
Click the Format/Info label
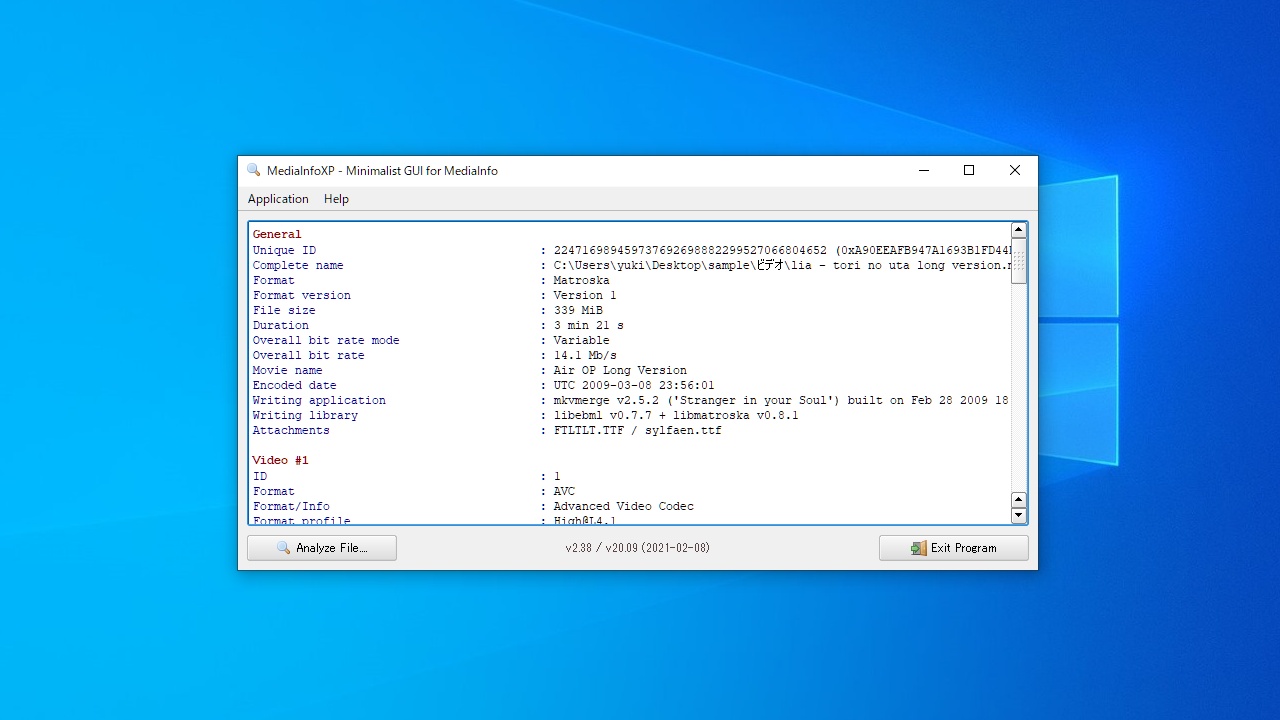click(291, 506)
